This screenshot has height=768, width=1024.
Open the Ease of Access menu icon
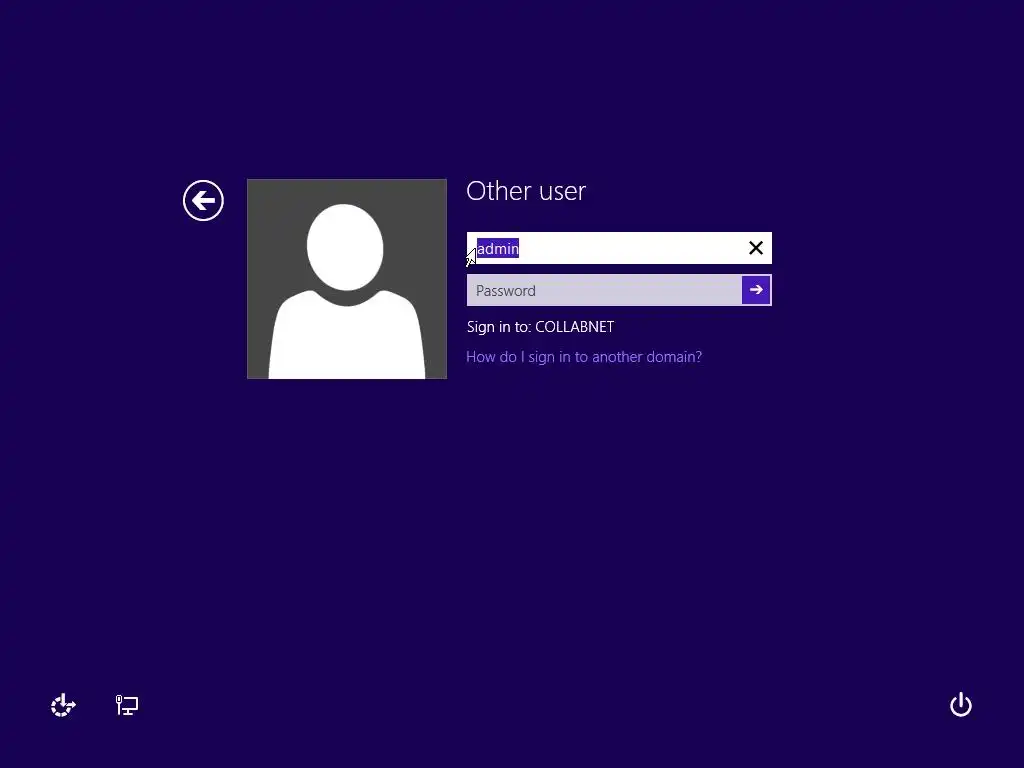(63, 705)
